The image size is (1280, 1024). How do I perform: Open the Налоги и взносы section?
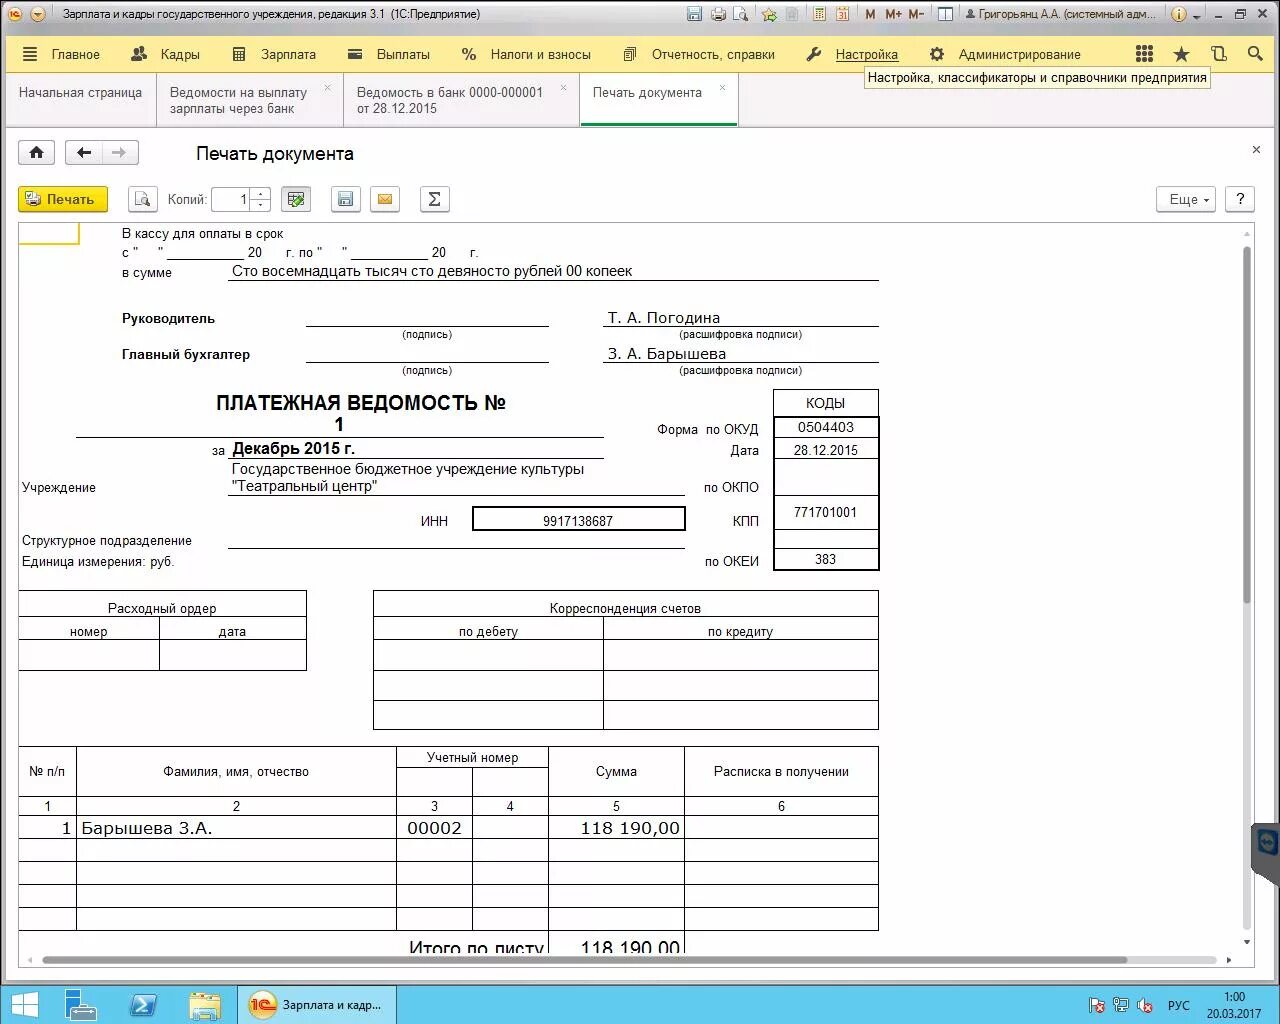(526, 54)
